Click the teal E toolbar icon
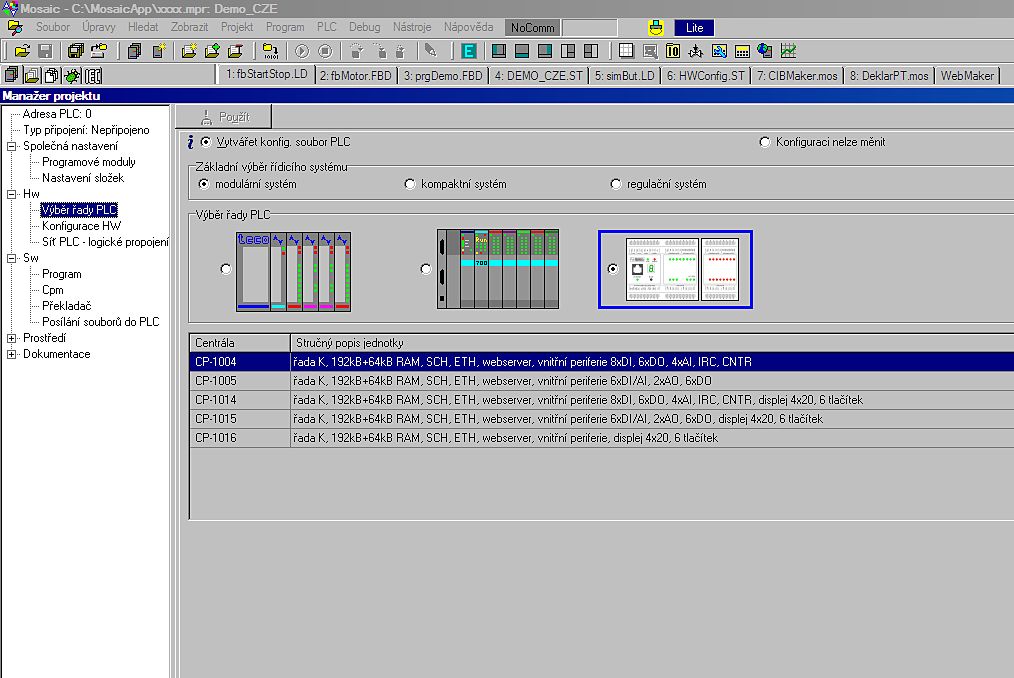This screenshot has width=1014, height=678. pos(469,50)
